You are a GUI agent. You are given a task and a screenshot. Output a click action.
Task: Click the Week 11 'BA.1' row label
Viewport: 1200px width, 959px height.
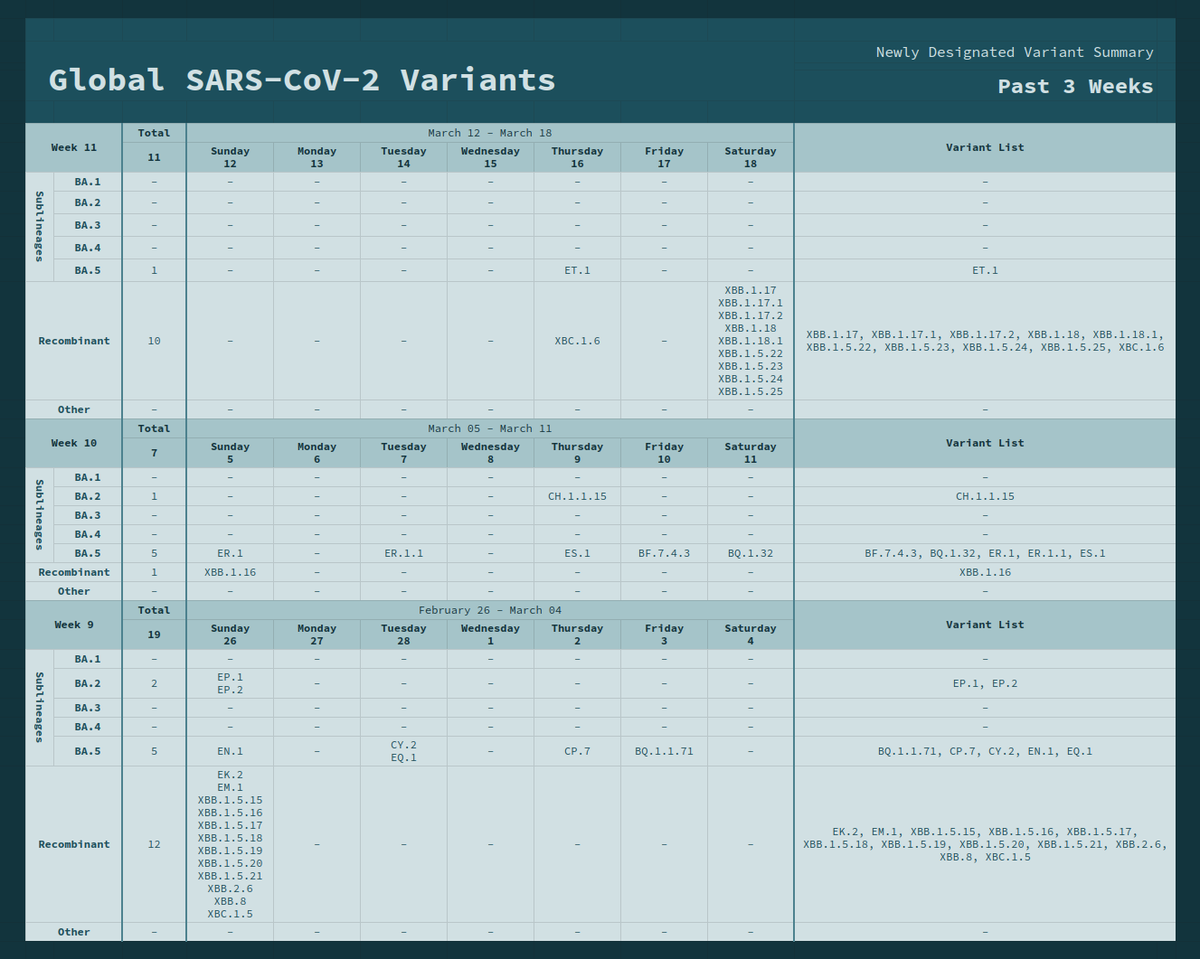coord(88,181)
